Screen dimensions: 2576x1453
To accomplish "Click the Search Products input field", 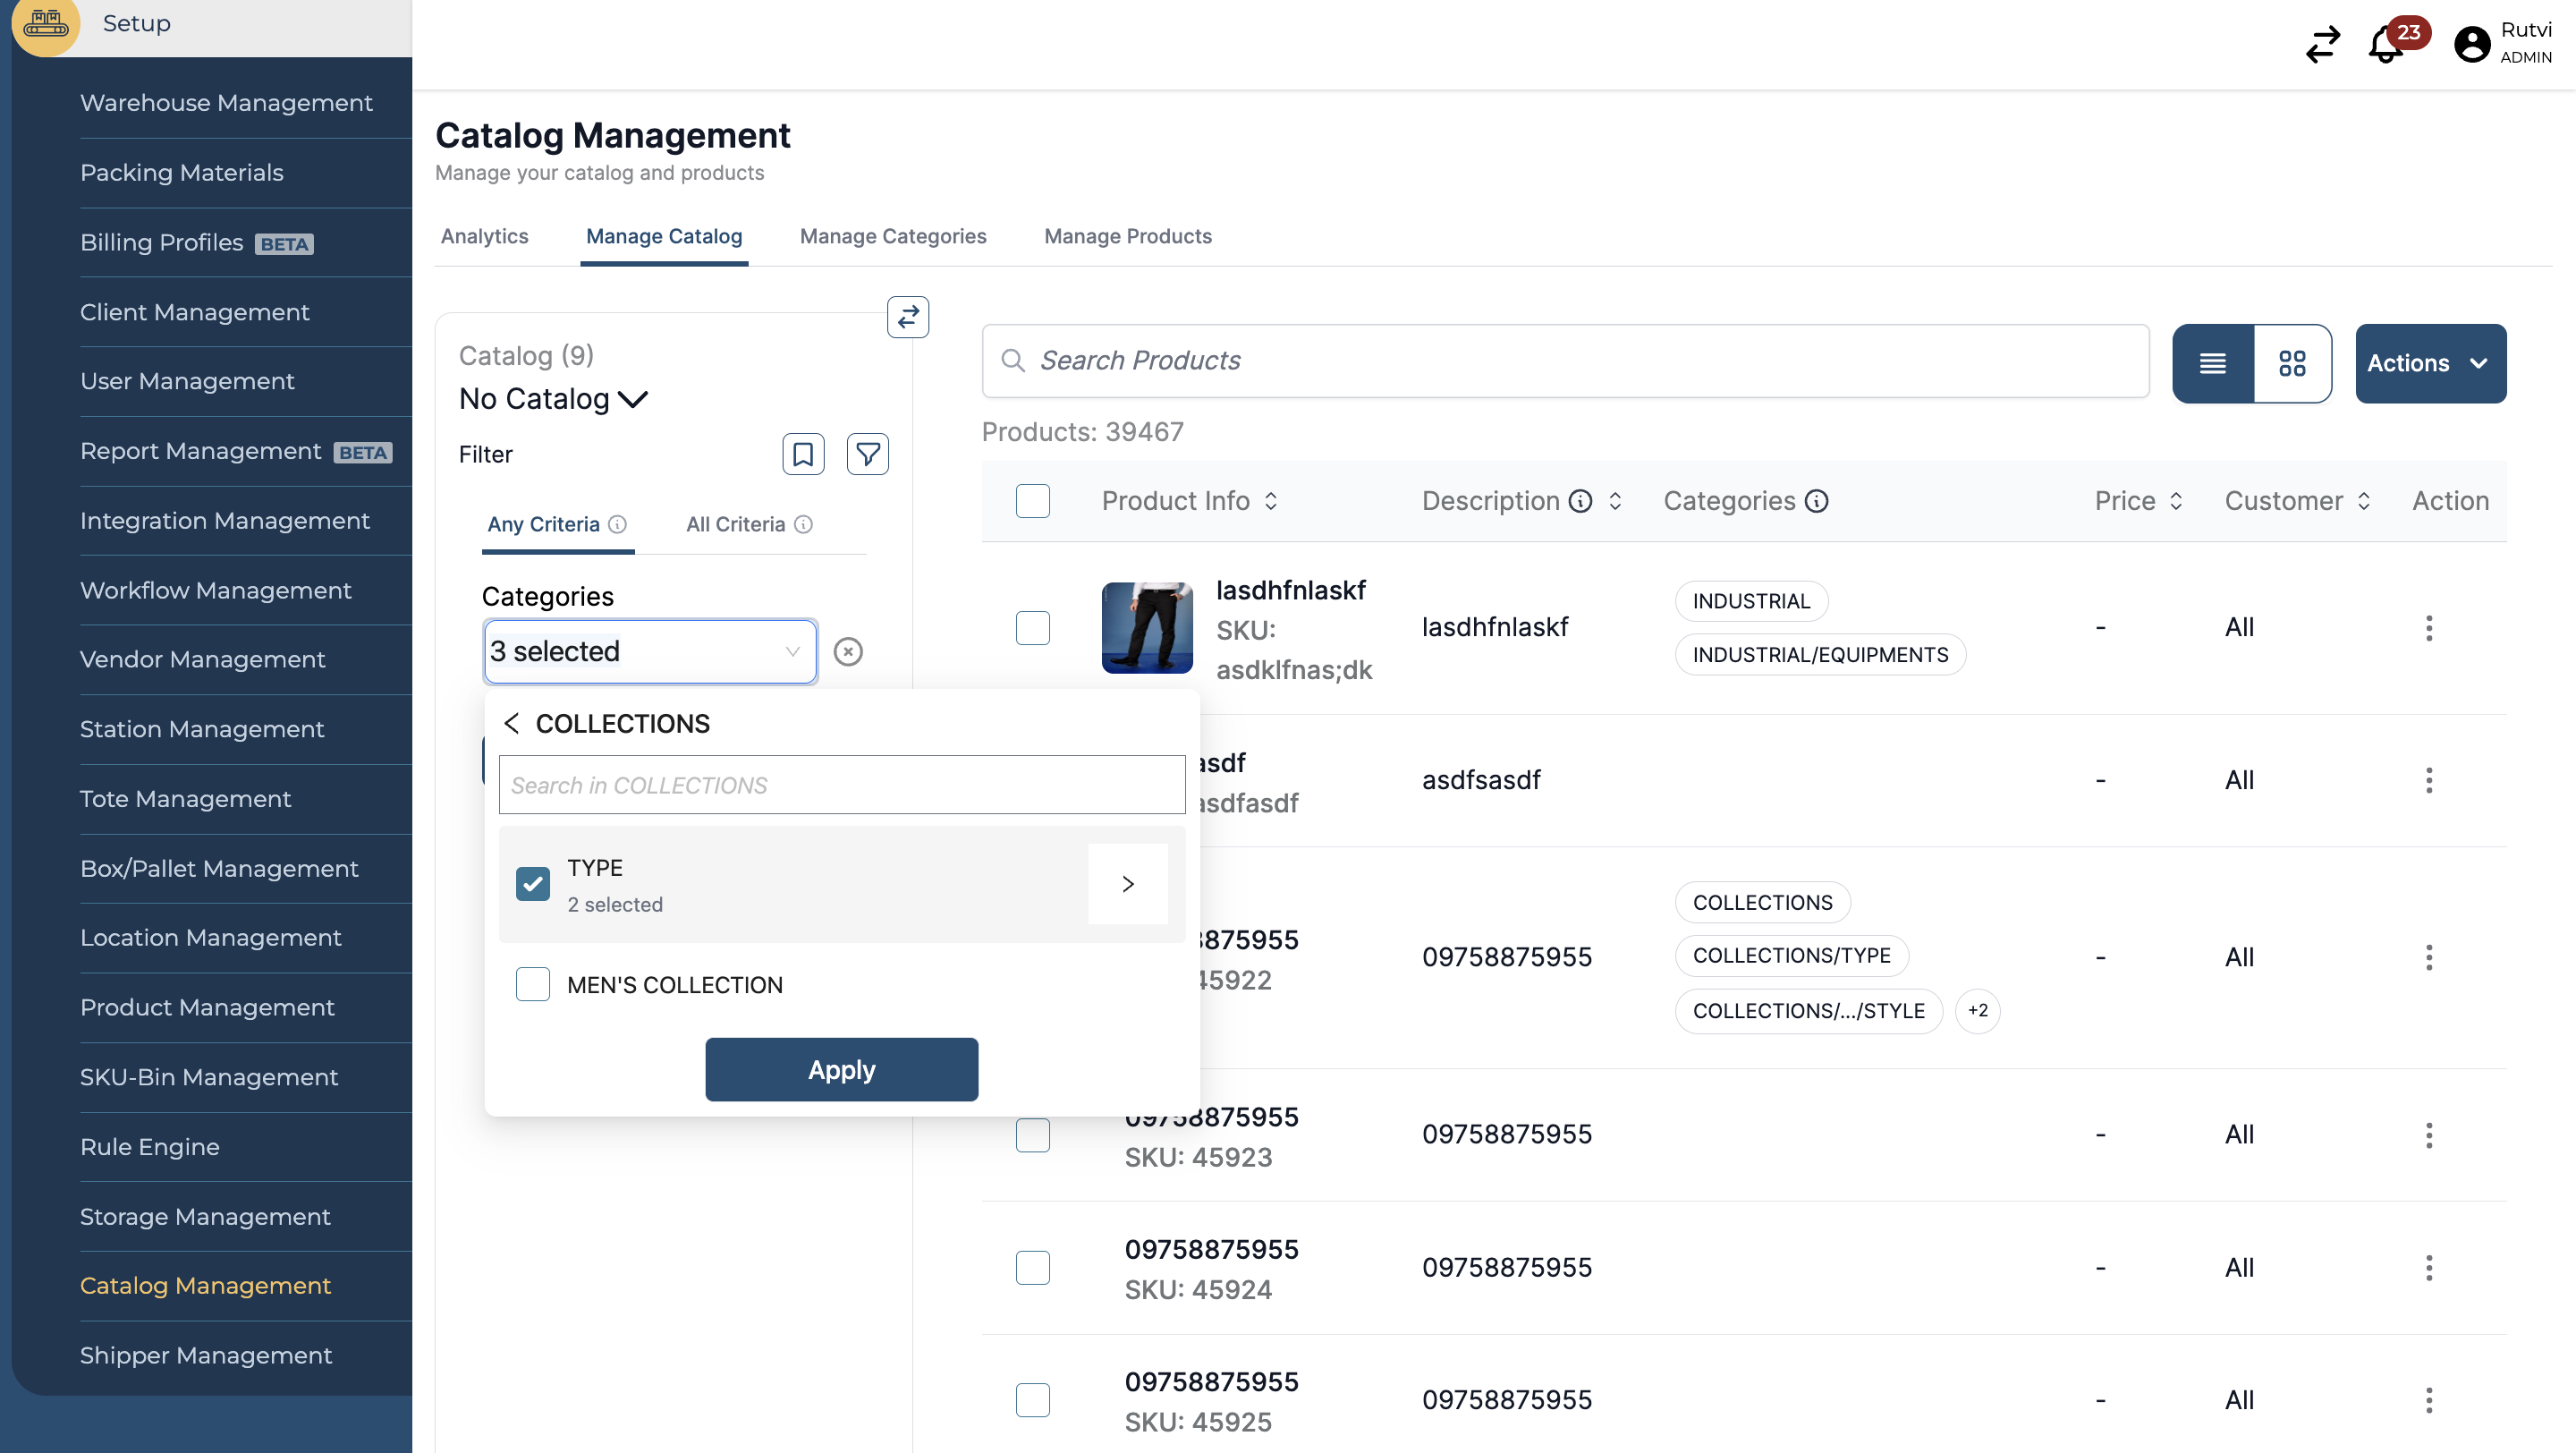I will pyautogui.click(x=1565, y=361).
